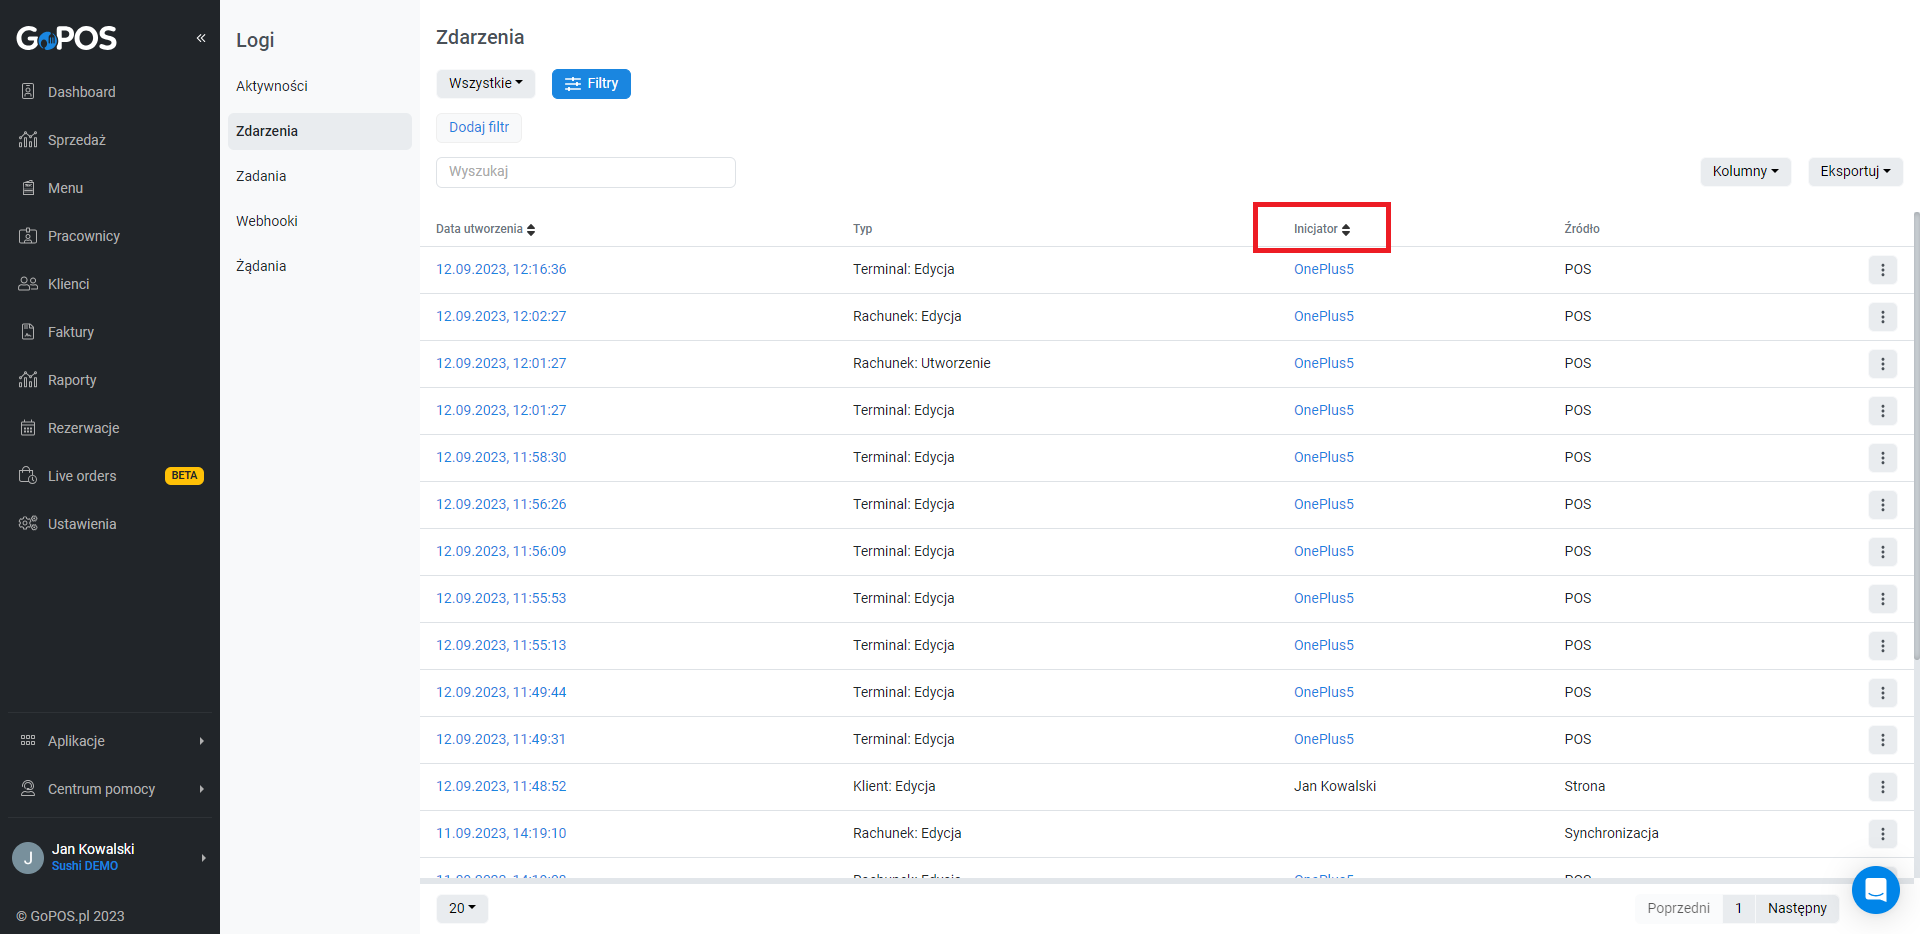Collapse the sidebar with the double-chevron icon

click(x=201, y=38)
